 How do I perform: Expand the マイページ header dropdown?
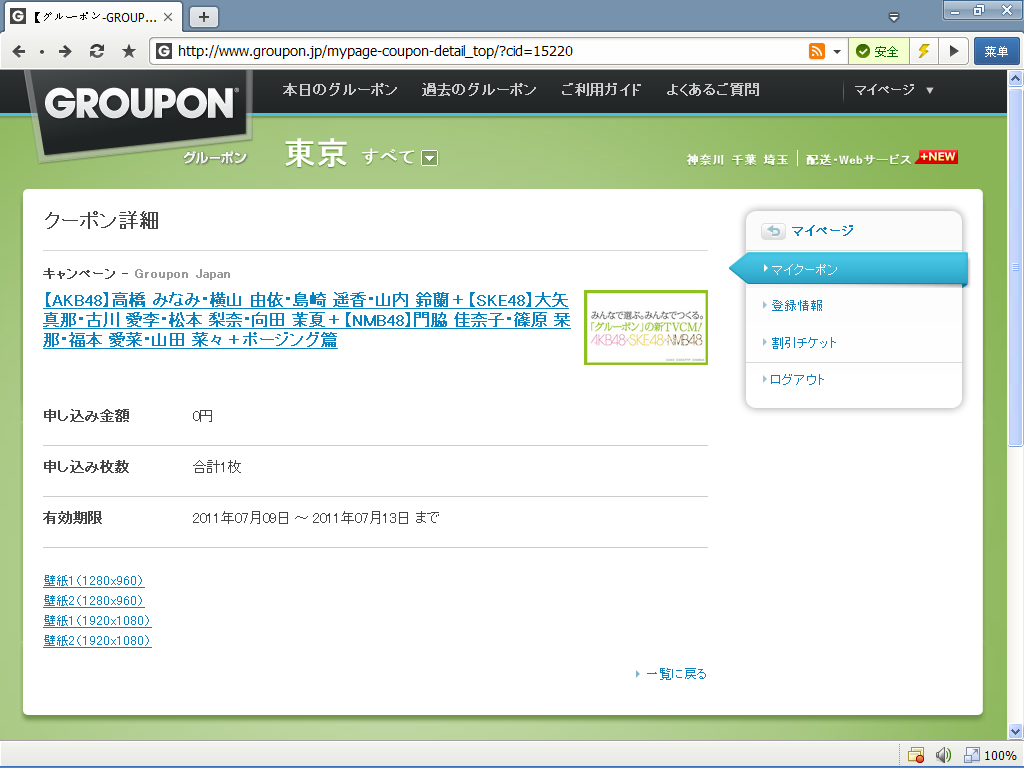[893, 89]
